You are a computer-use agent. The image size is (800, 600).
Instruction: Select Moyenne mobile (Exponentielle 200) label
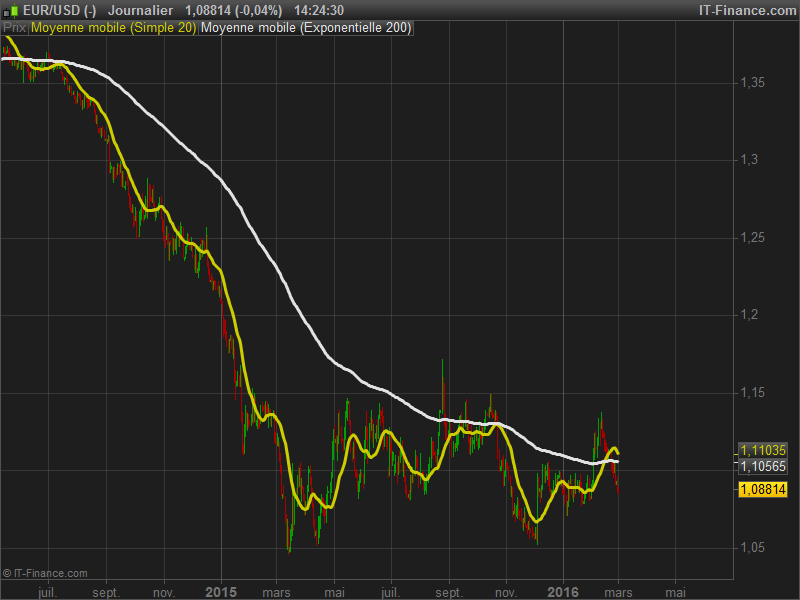pos(306,28)
